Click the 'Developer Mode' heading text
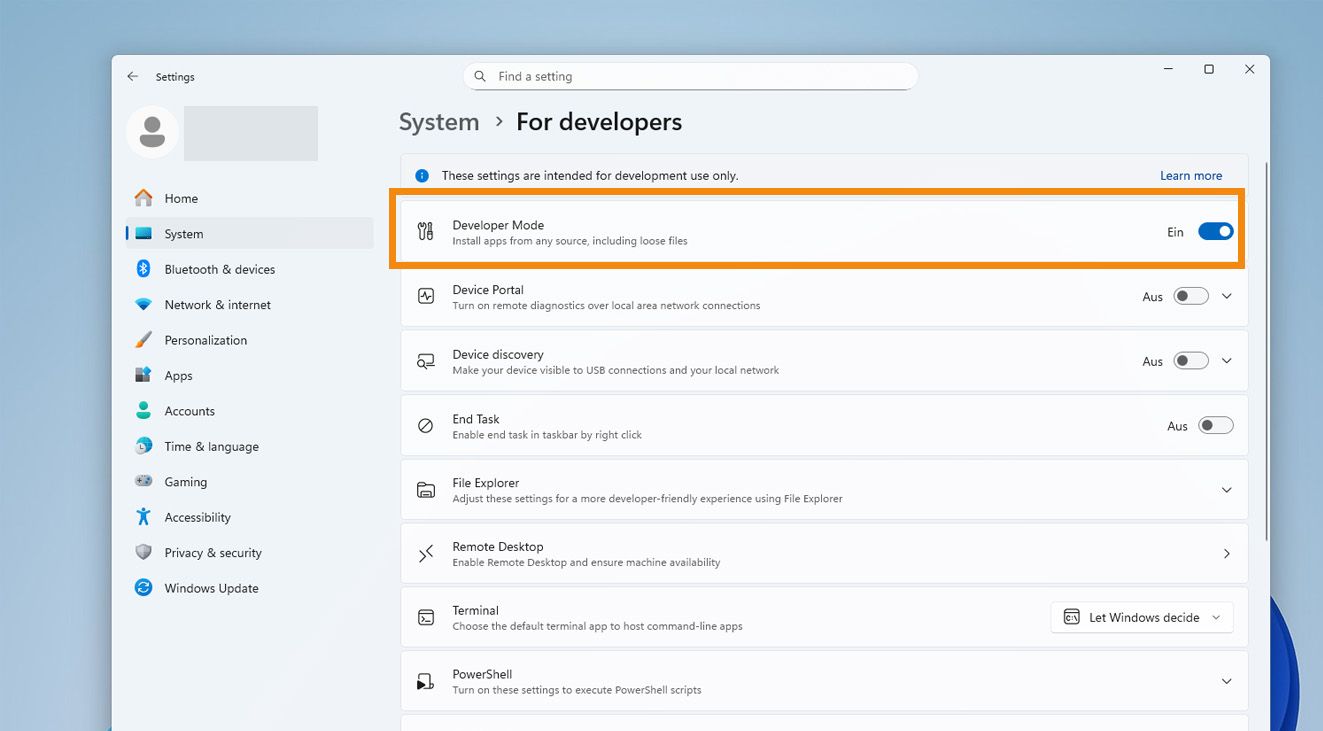Image resolution: width=1323 pixels, height=731 pixels. point(498,225)
